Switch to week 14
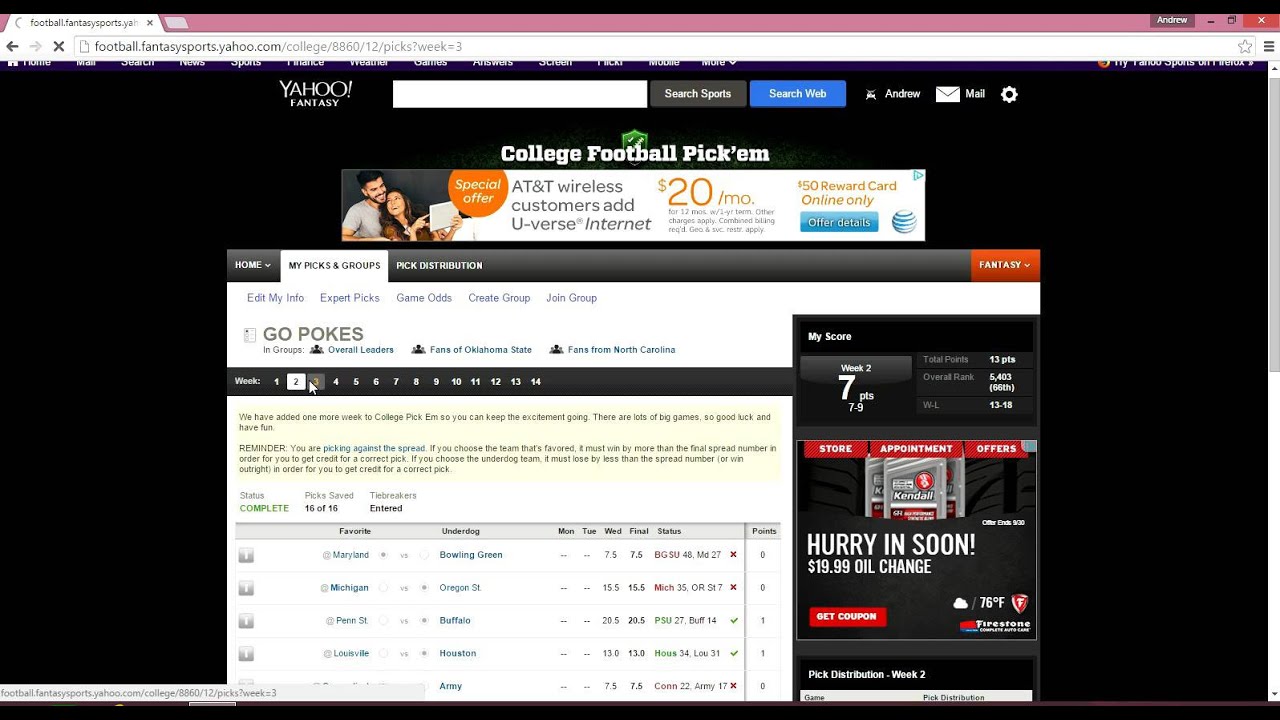 point(536,382)
